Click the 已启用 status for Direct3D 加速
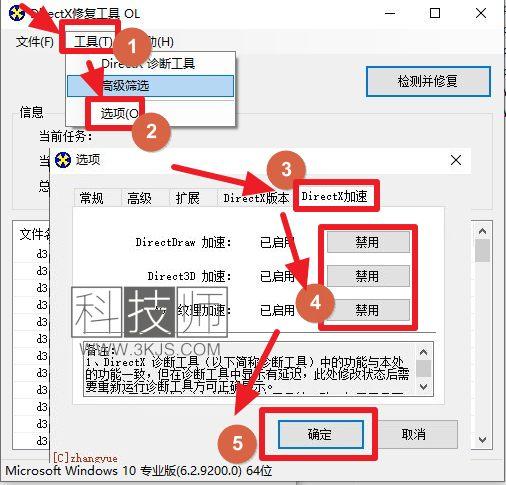This screenshot has height=485, width=506. [277, 276]
